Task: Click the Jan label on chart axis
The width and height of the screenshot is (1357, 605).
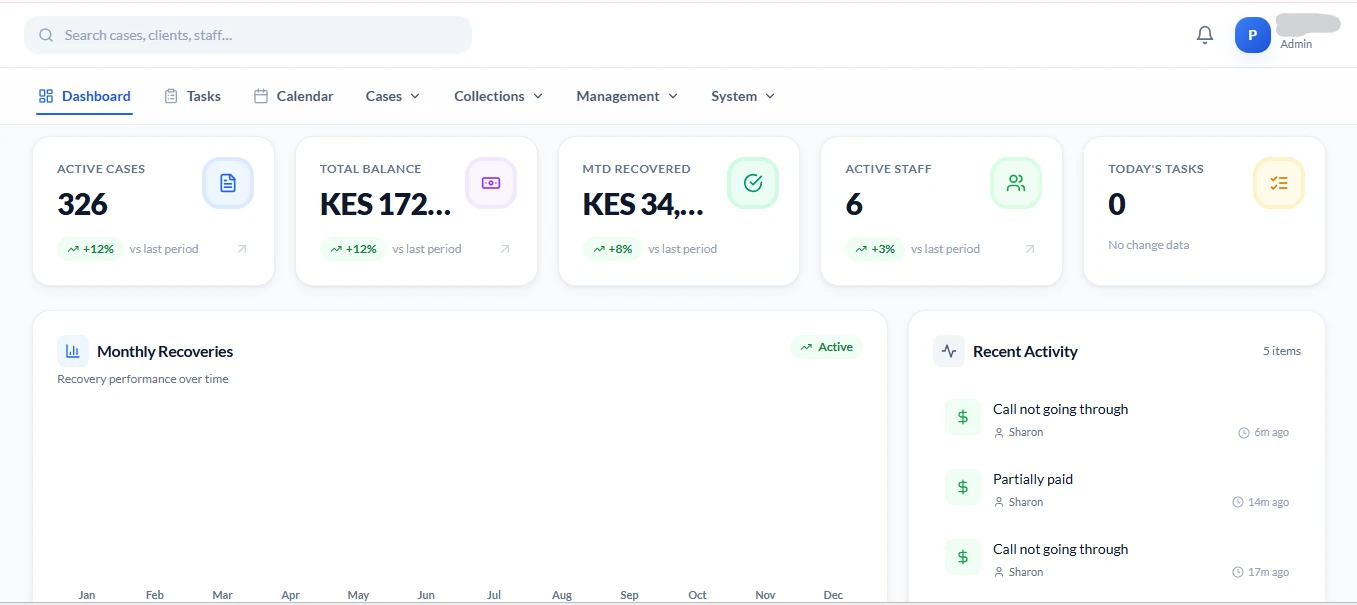Action: pos(87,595)
